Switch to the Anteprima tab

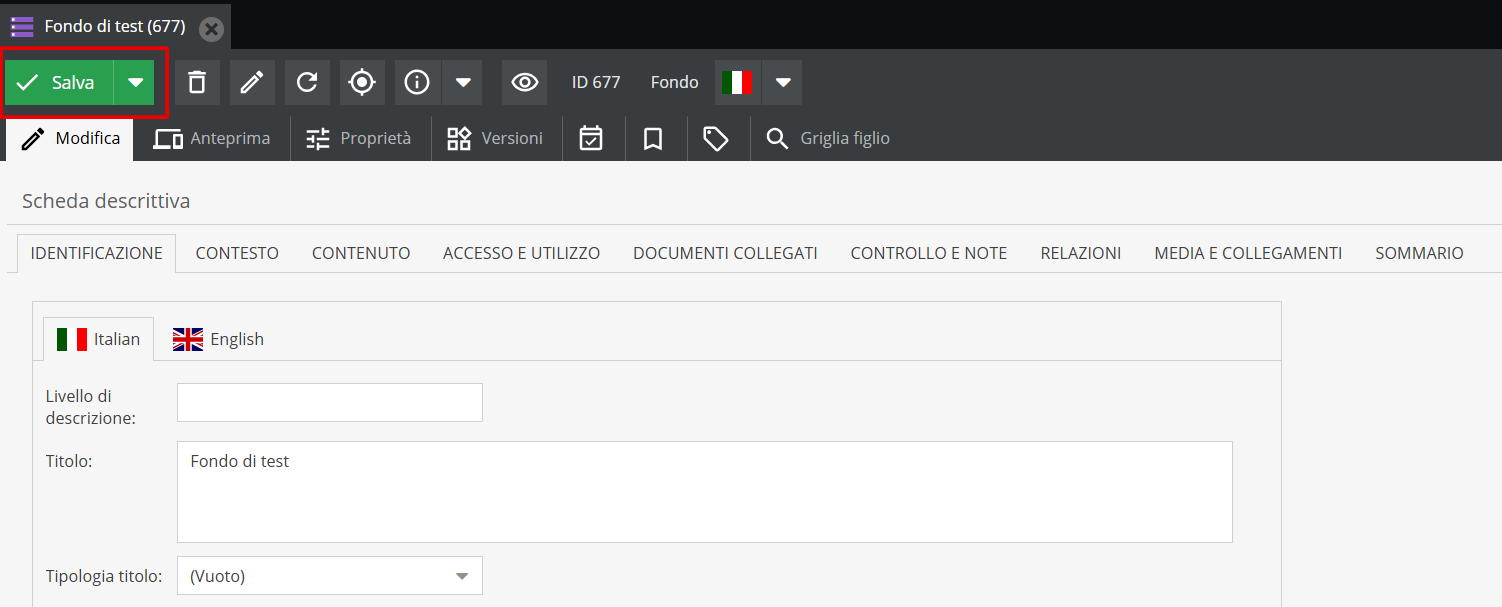click(212, 138)
